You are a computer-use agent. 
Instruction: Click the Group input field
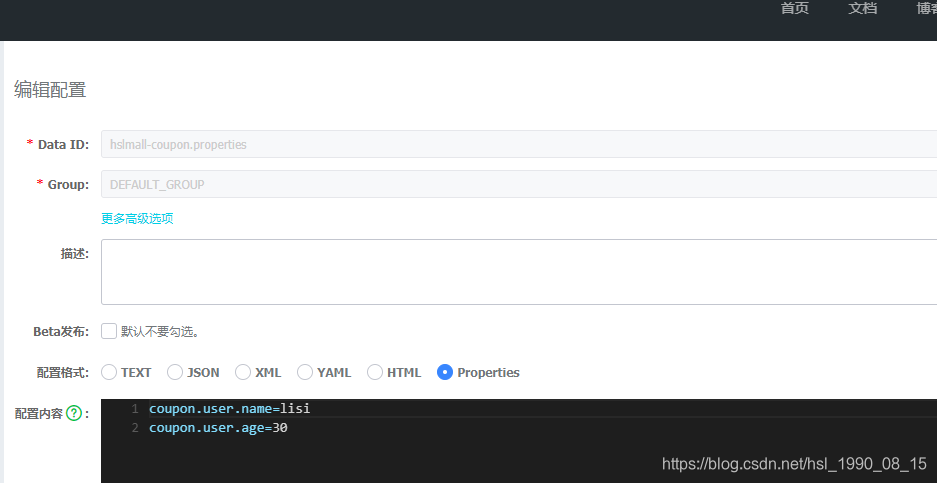tap(519, 184)
